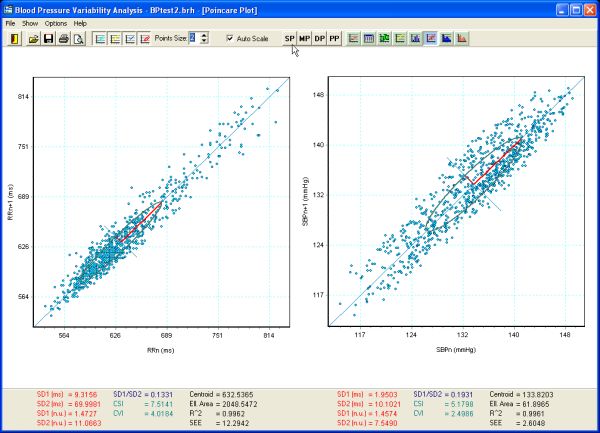
Task: Click the exit door icon in toolbar
Action: 14,39
